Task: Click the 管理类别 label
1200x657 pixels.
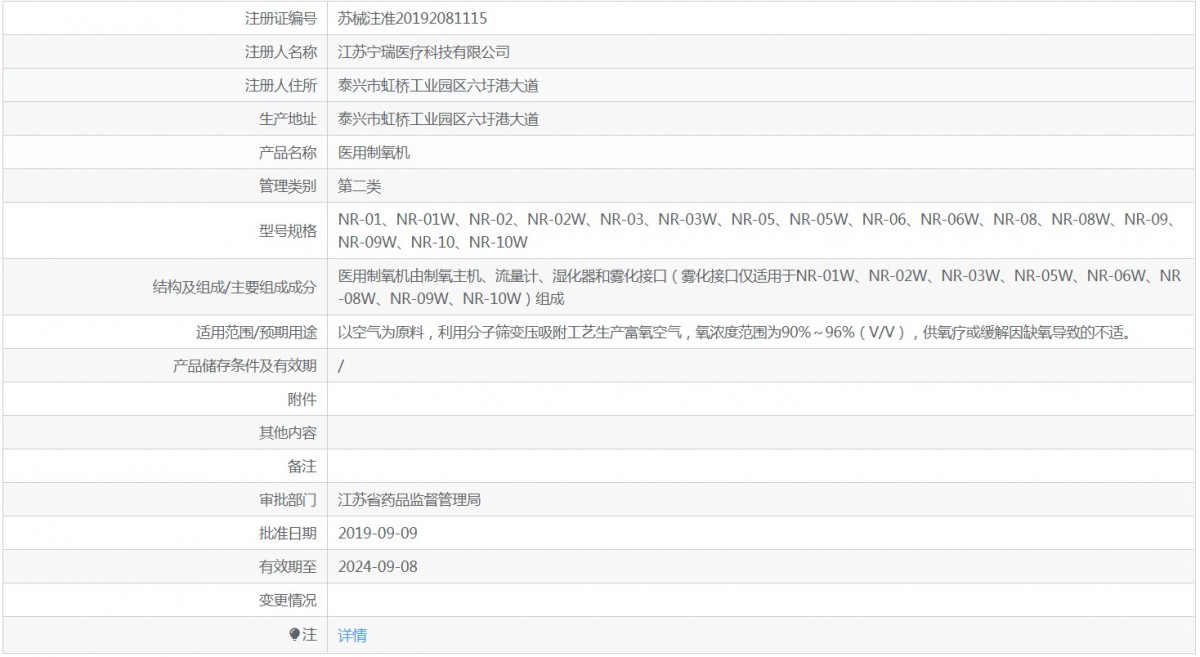Action: tap(288, 186)
